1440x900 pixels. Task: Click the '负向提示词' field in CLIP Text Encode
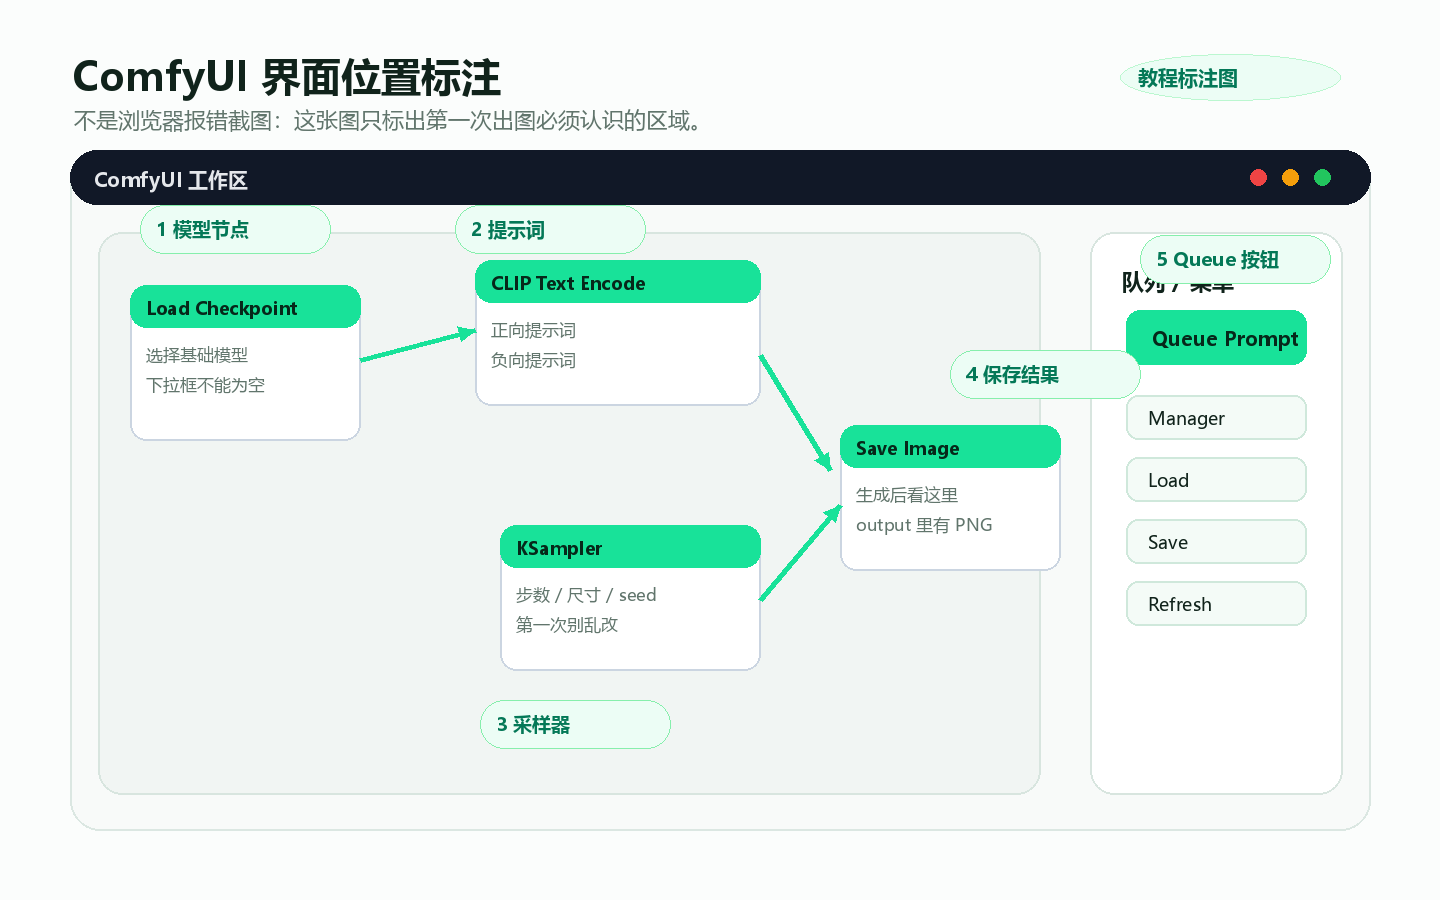[533, 360]
